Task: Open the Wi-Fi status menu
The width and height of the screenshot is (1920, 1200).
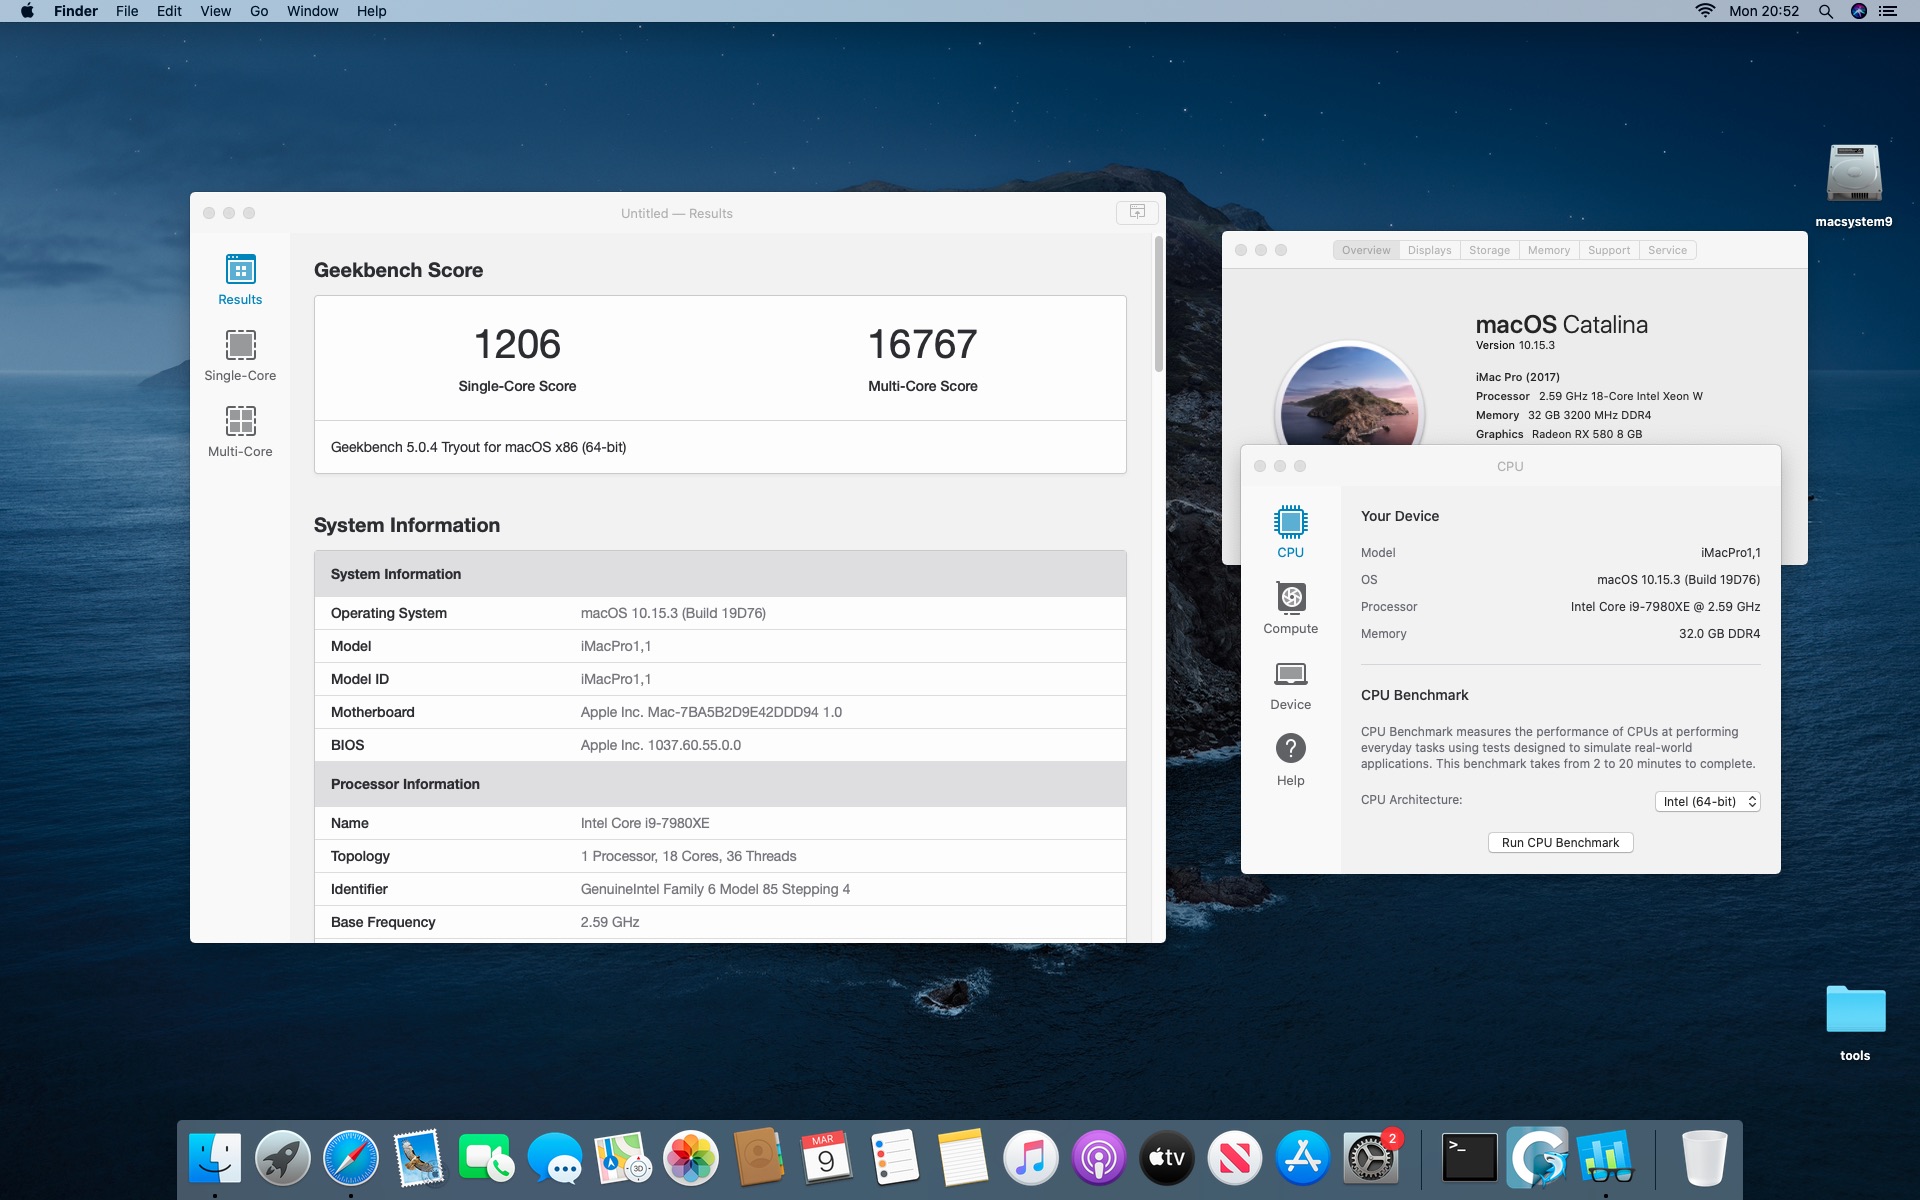Action: [1705, 11]
